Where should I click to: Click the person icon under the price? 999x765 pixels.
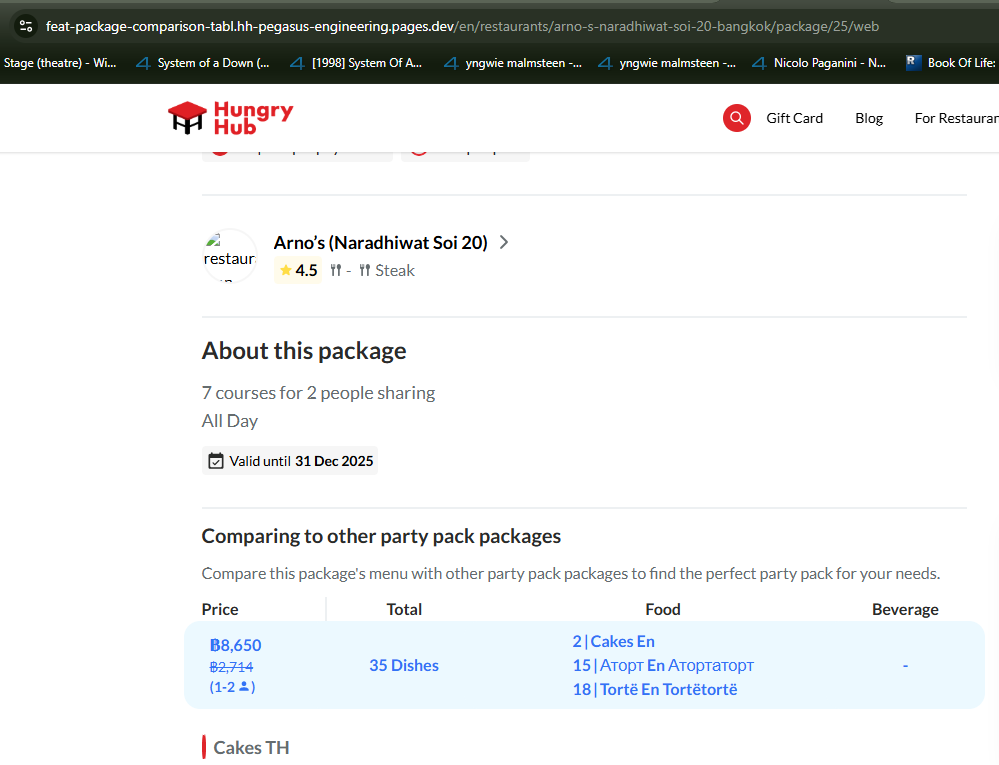245,687
